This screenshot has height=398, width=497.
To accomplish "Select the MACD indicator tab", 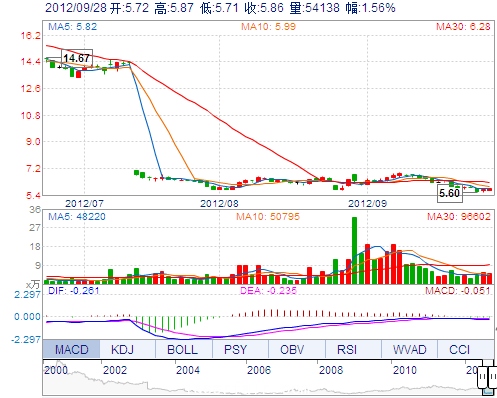I will click(x=71, y=349).
